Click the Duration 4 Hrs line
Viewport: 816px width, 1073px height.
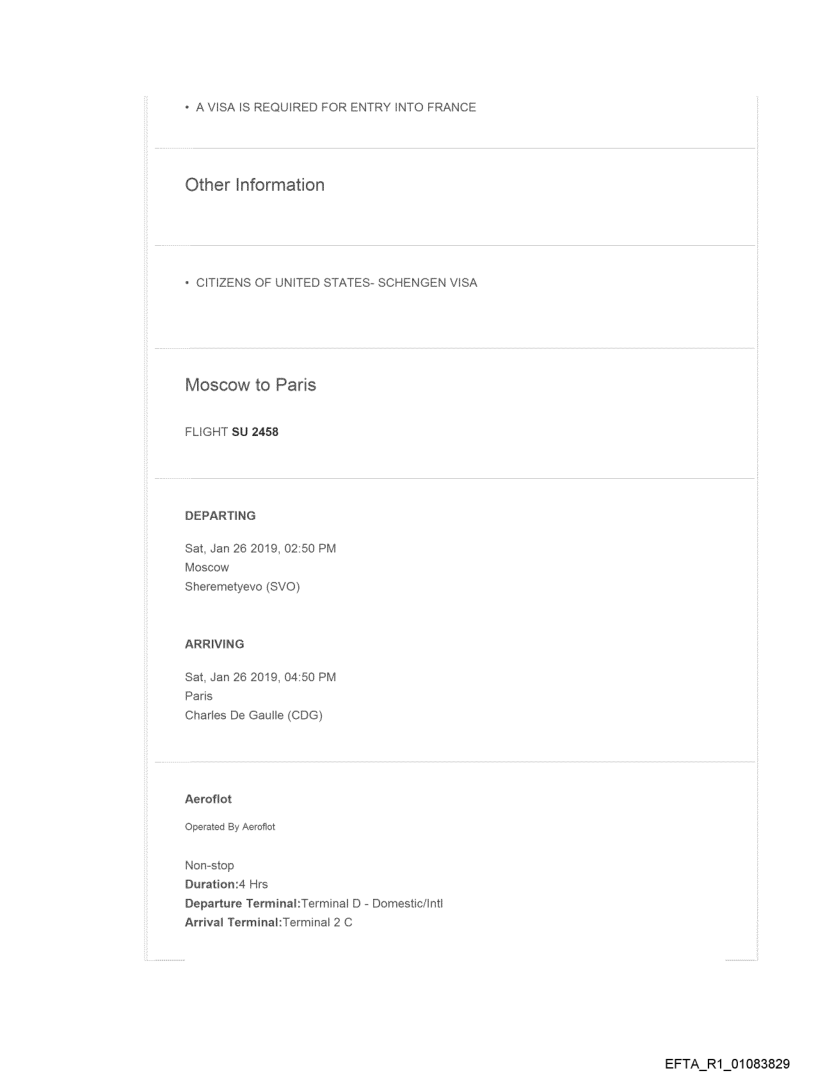[226, 884]
